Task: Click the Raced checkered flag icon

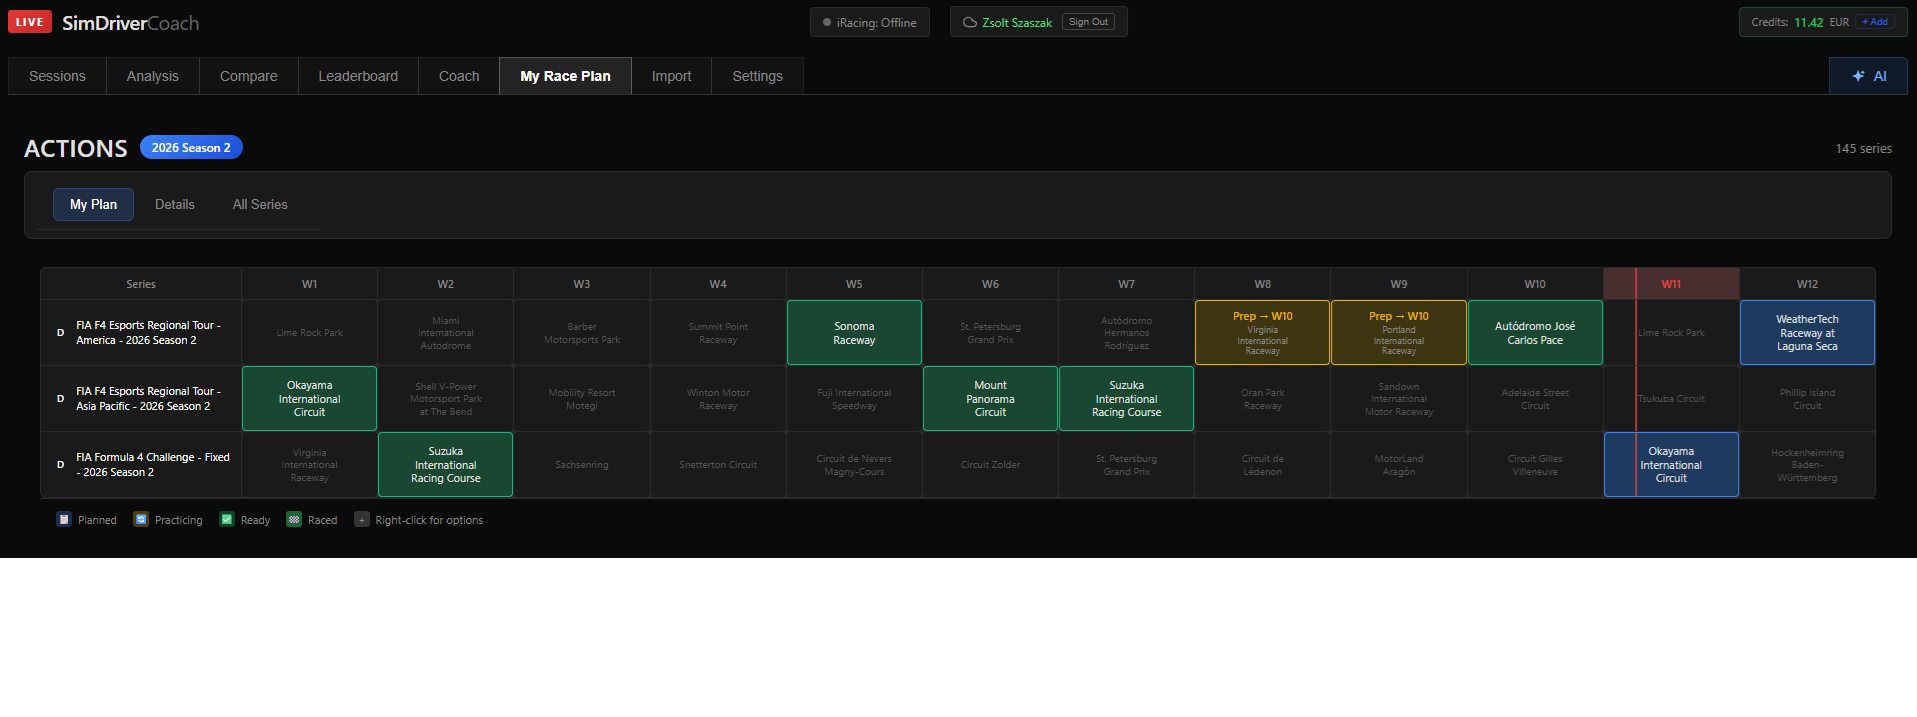Action: 294,519
